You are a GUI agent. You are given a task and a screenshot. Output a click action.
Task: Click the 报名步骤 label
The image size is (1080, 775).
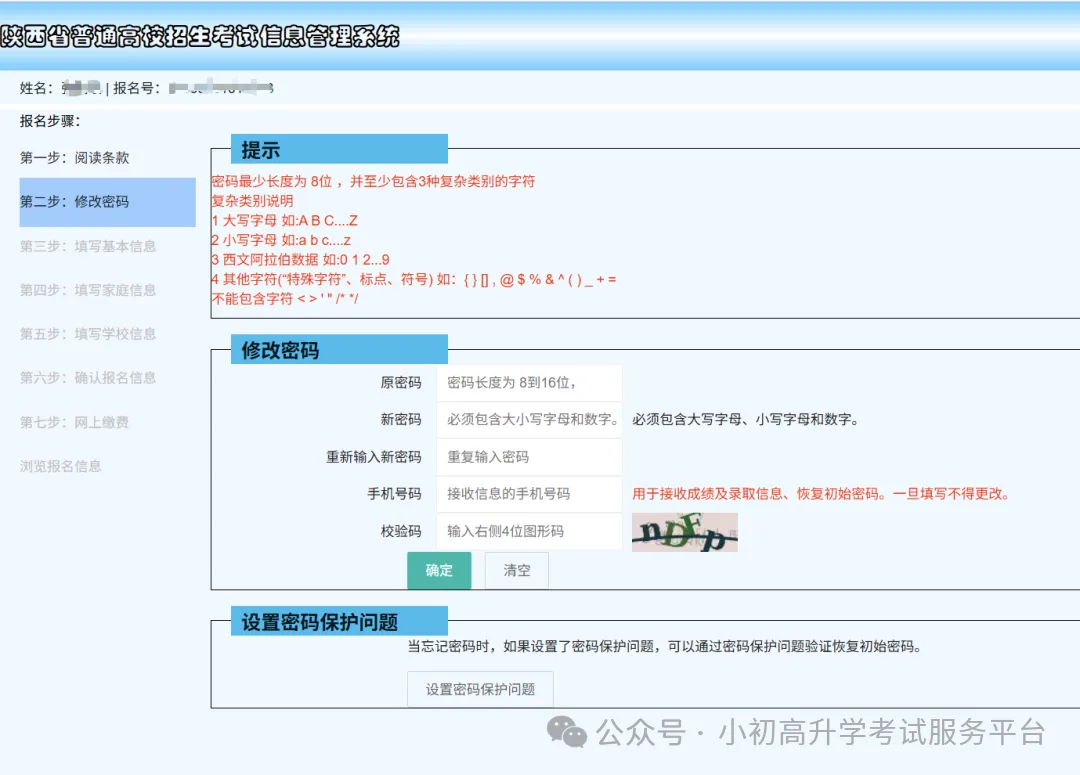click(x=50, y=121)
